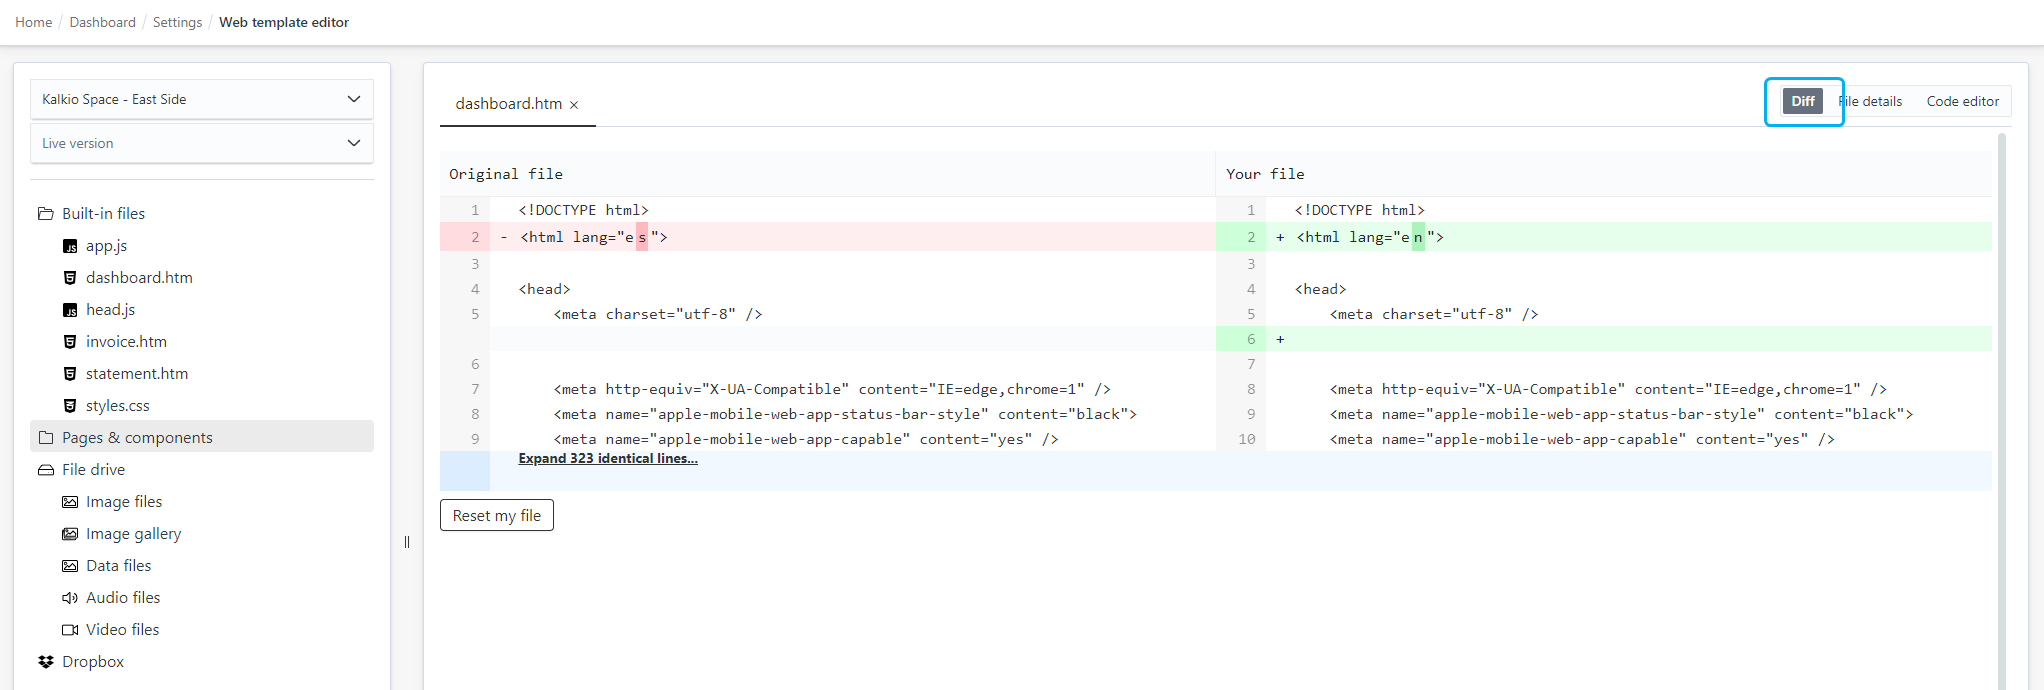Open Image files section

(x=124, y=502)
